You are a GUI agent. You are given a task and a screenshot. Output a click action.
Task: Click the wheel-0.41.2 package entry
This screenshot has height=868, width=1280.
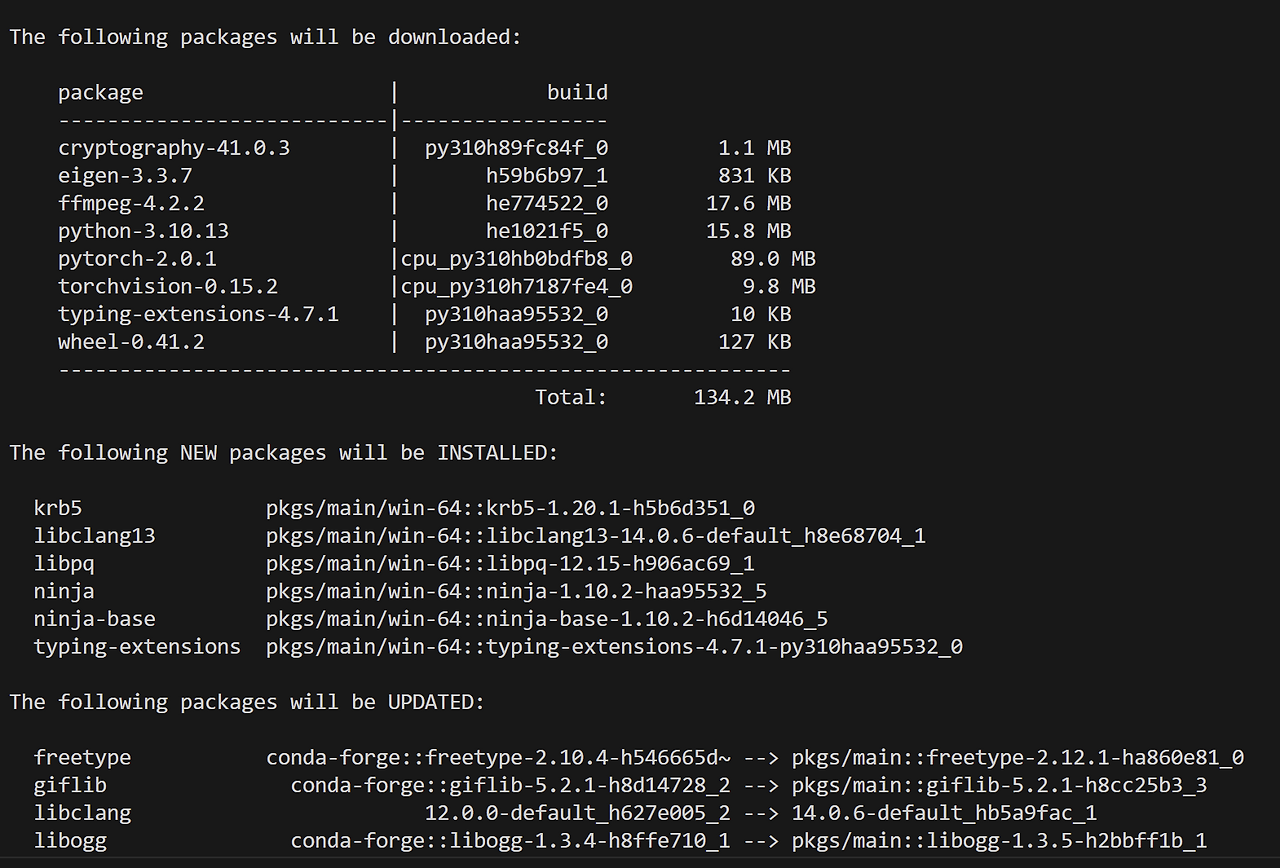(131, 342)
